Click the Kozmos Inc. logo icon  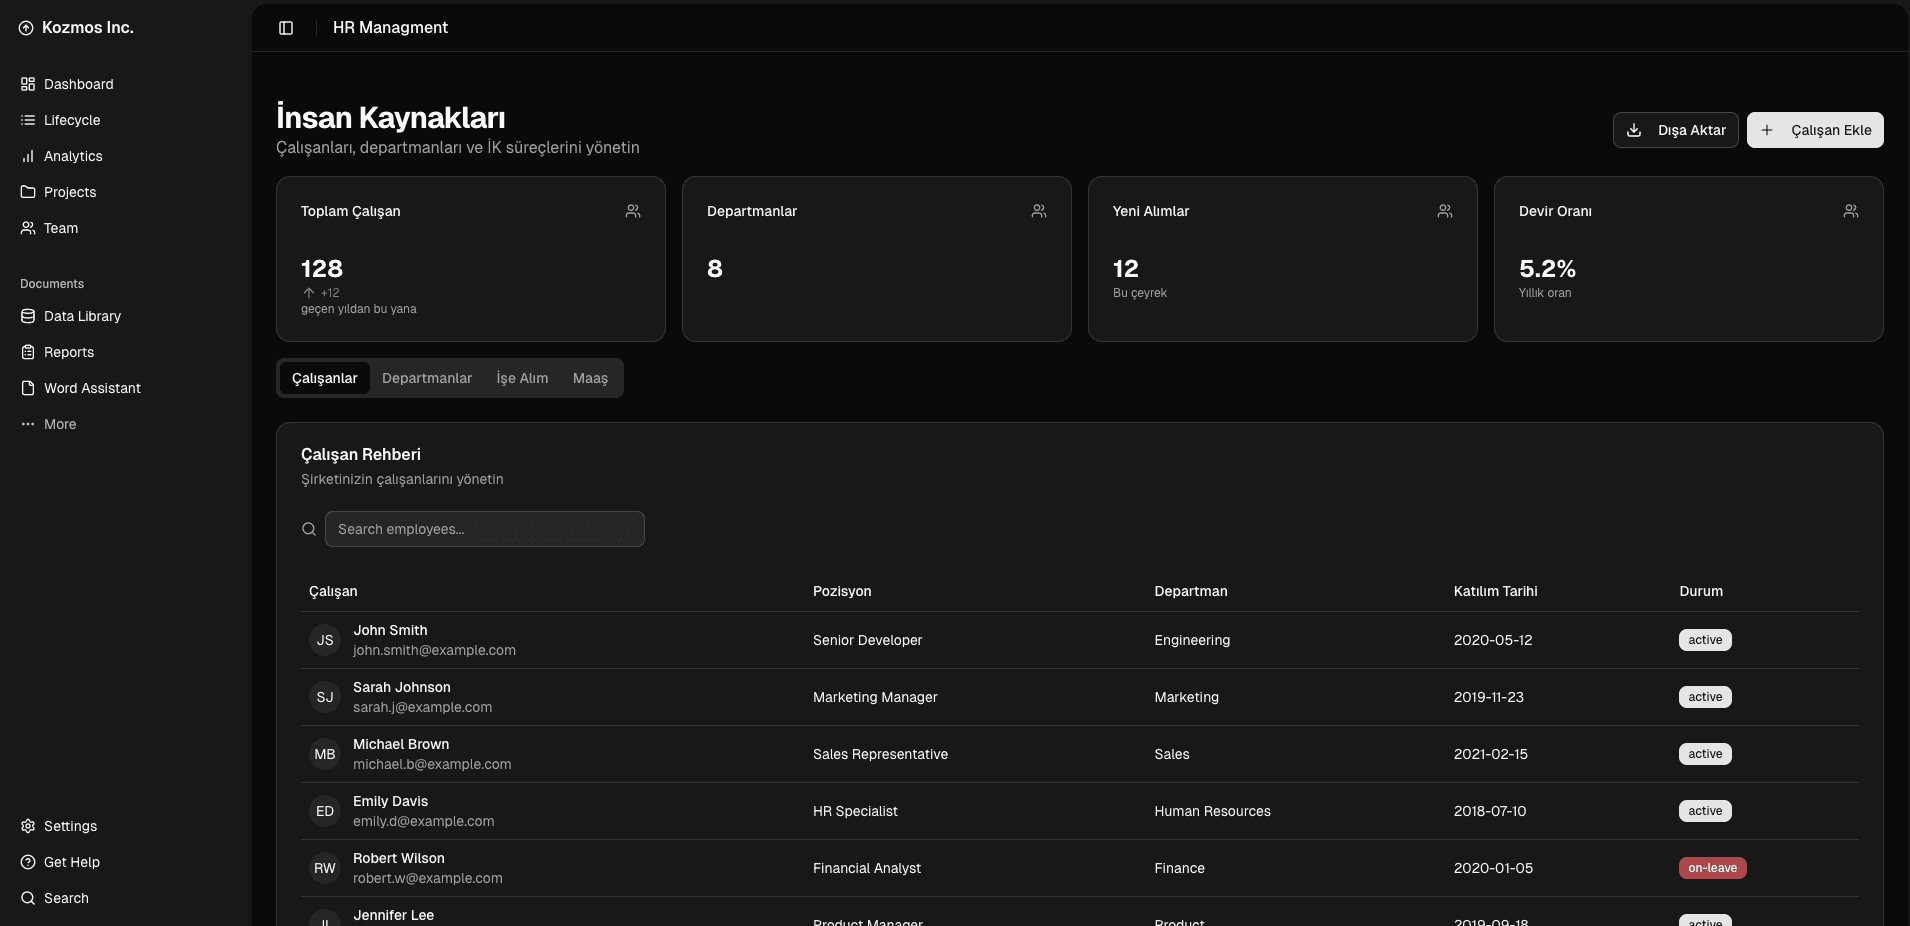pyautogui.click(x=26, y=28)
